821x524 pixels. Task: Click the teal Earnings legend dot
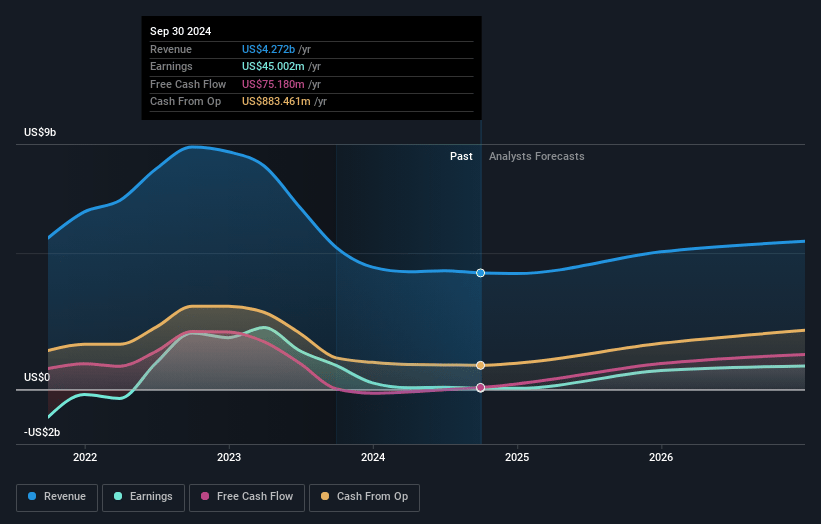(x=118, y=496)
